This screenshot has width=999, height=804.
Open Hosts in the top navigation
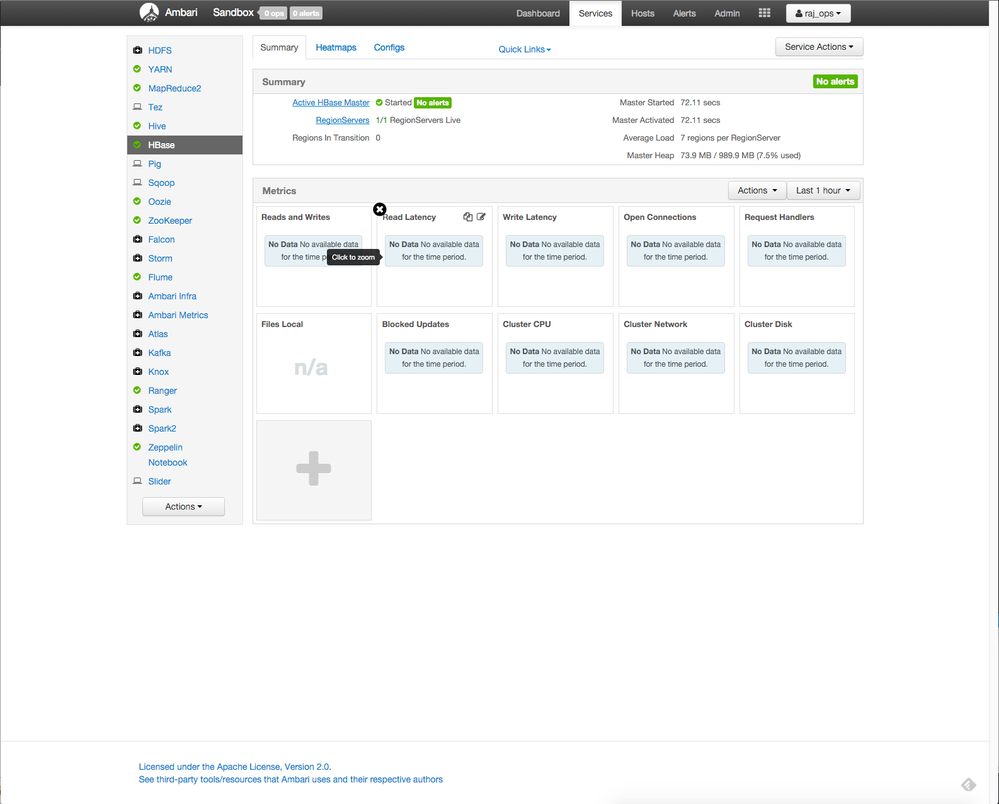642,13
